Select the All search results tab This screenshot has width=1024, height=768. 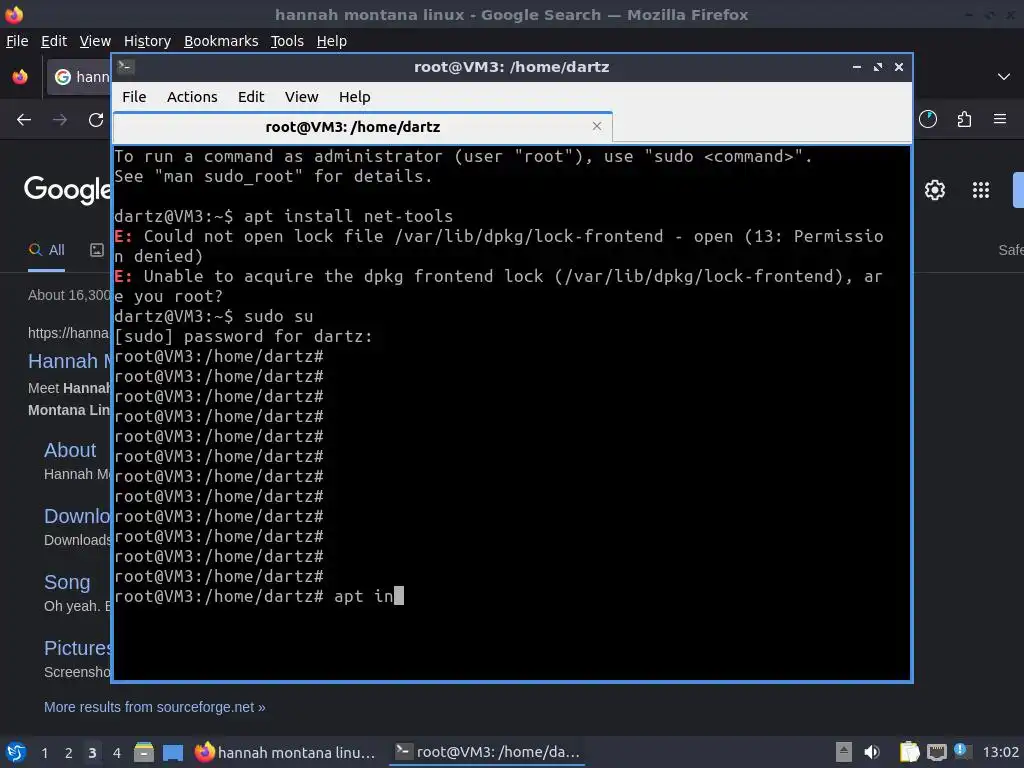point(47,250)
